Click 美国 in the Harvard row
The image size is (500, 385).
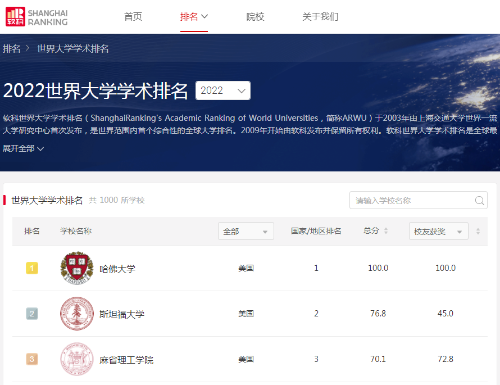[x=246, y=268]
